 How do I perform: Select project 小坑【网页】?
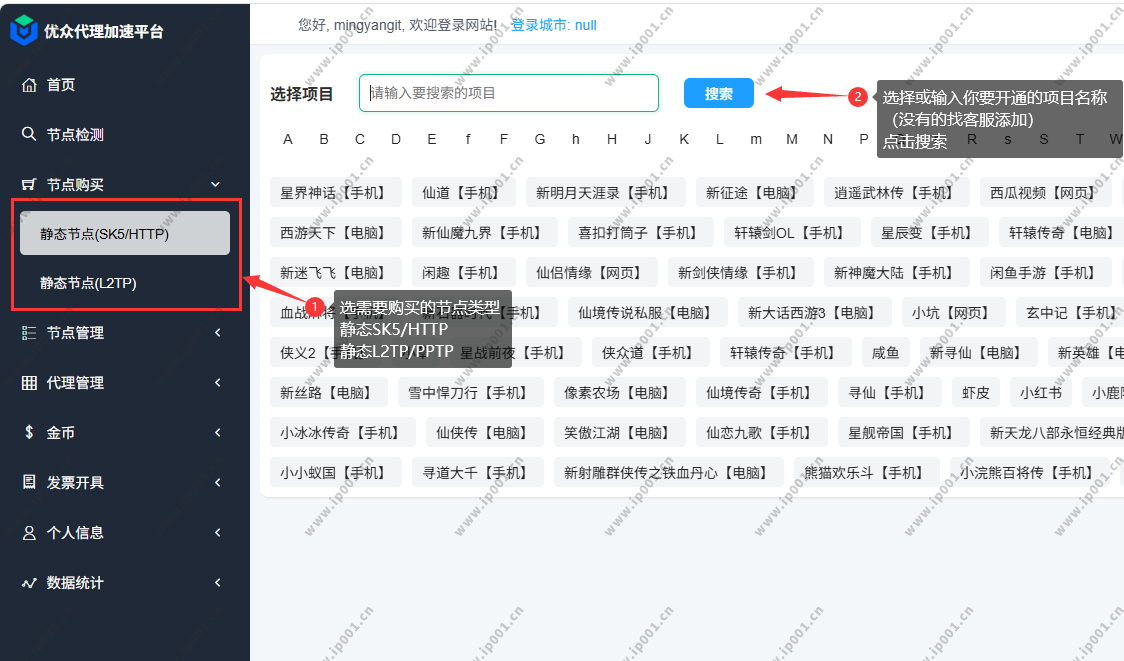(953, 313)
